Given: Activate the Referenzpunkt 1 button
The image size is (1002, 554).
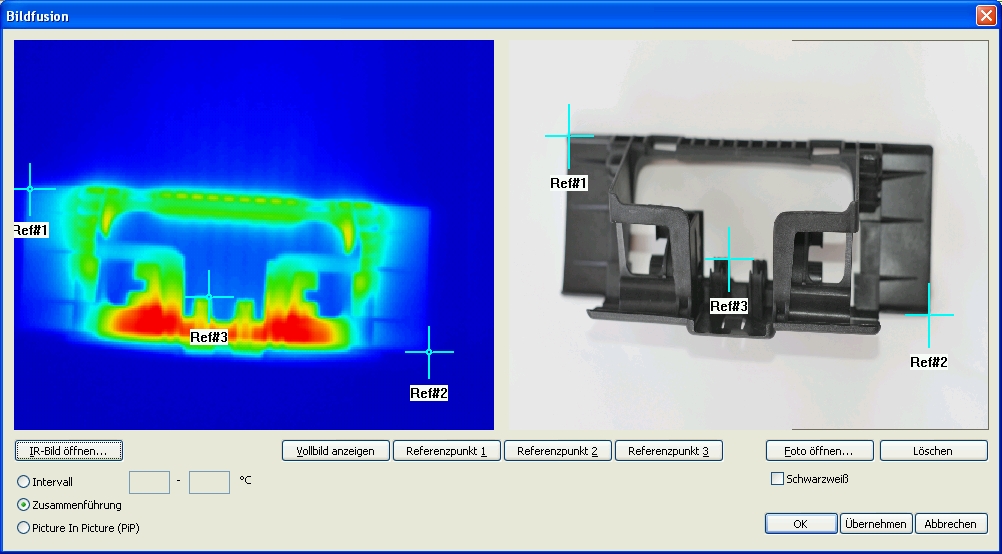Looking at the screenshot, I should coord(446,451).
